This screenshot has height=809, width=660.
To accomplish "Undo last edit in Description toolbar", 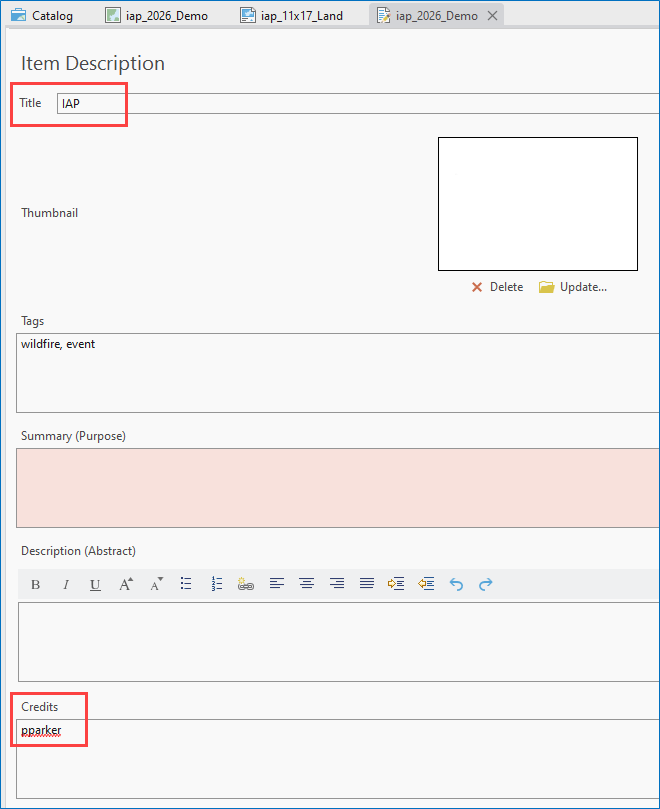I will tap(456, 585).
